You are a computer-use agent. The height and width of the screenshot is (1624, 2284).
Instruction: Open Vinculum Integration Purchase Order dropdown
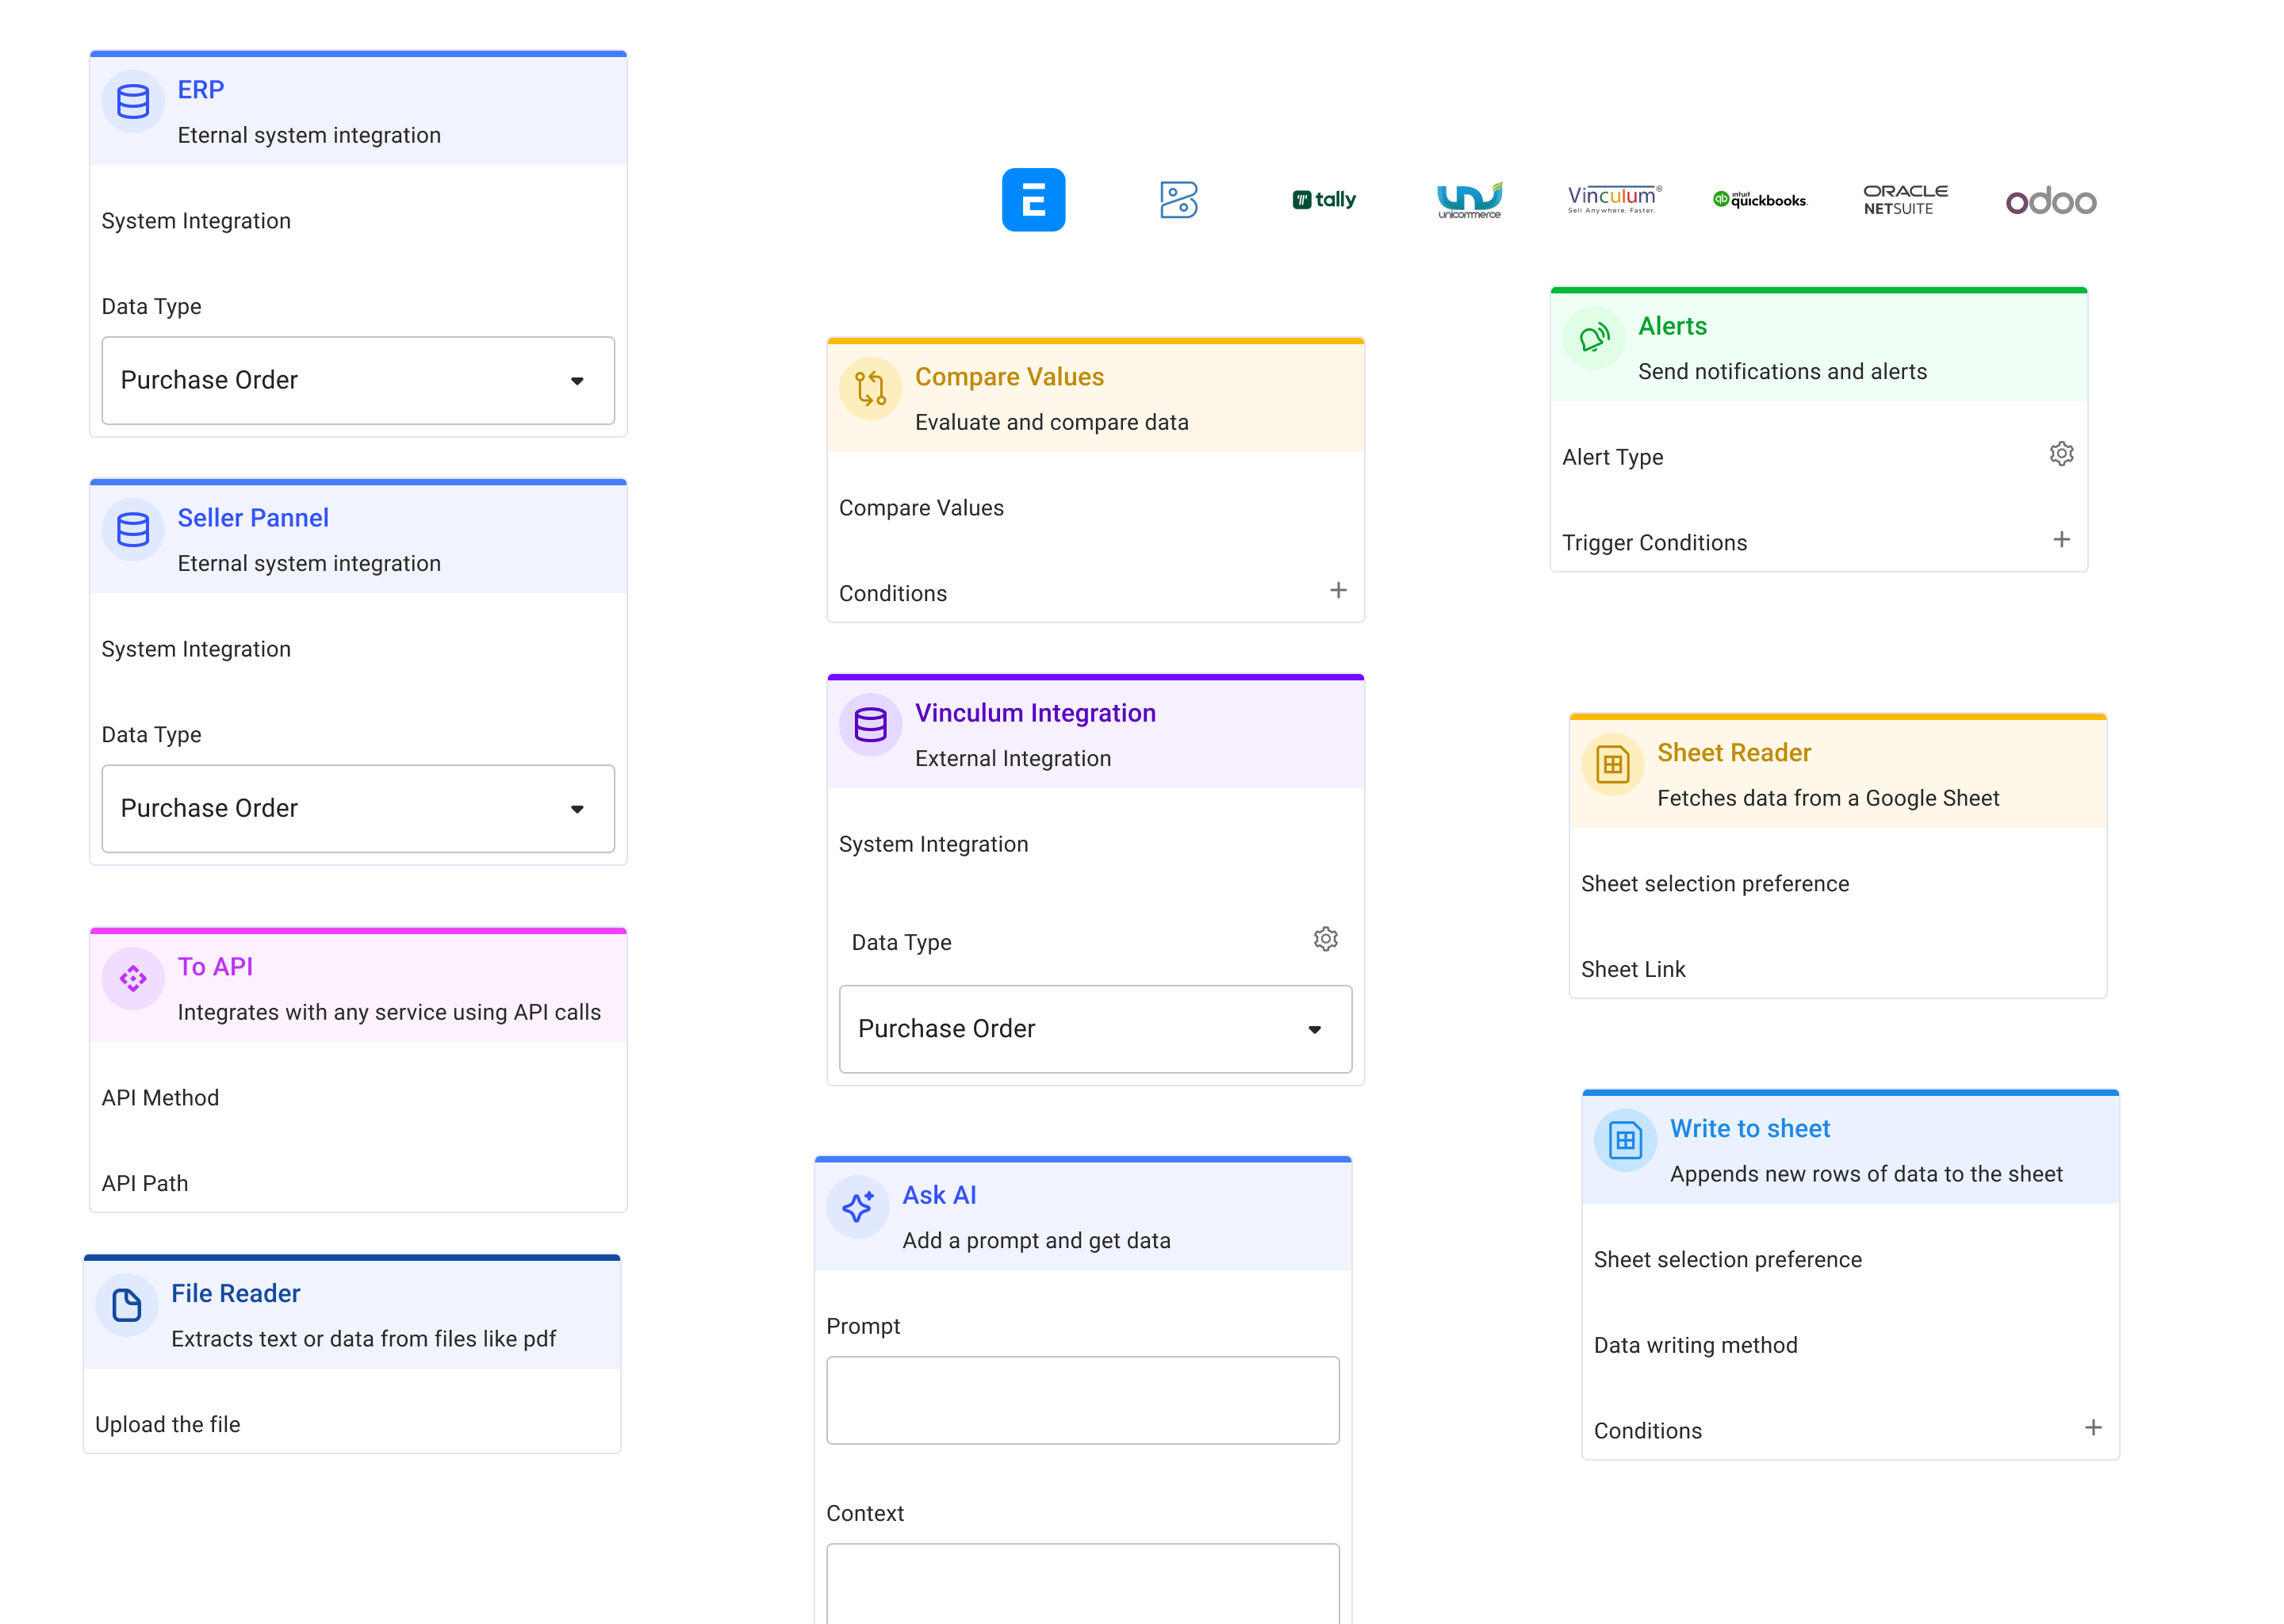pyautogui.click(x=1095, y=1029)
